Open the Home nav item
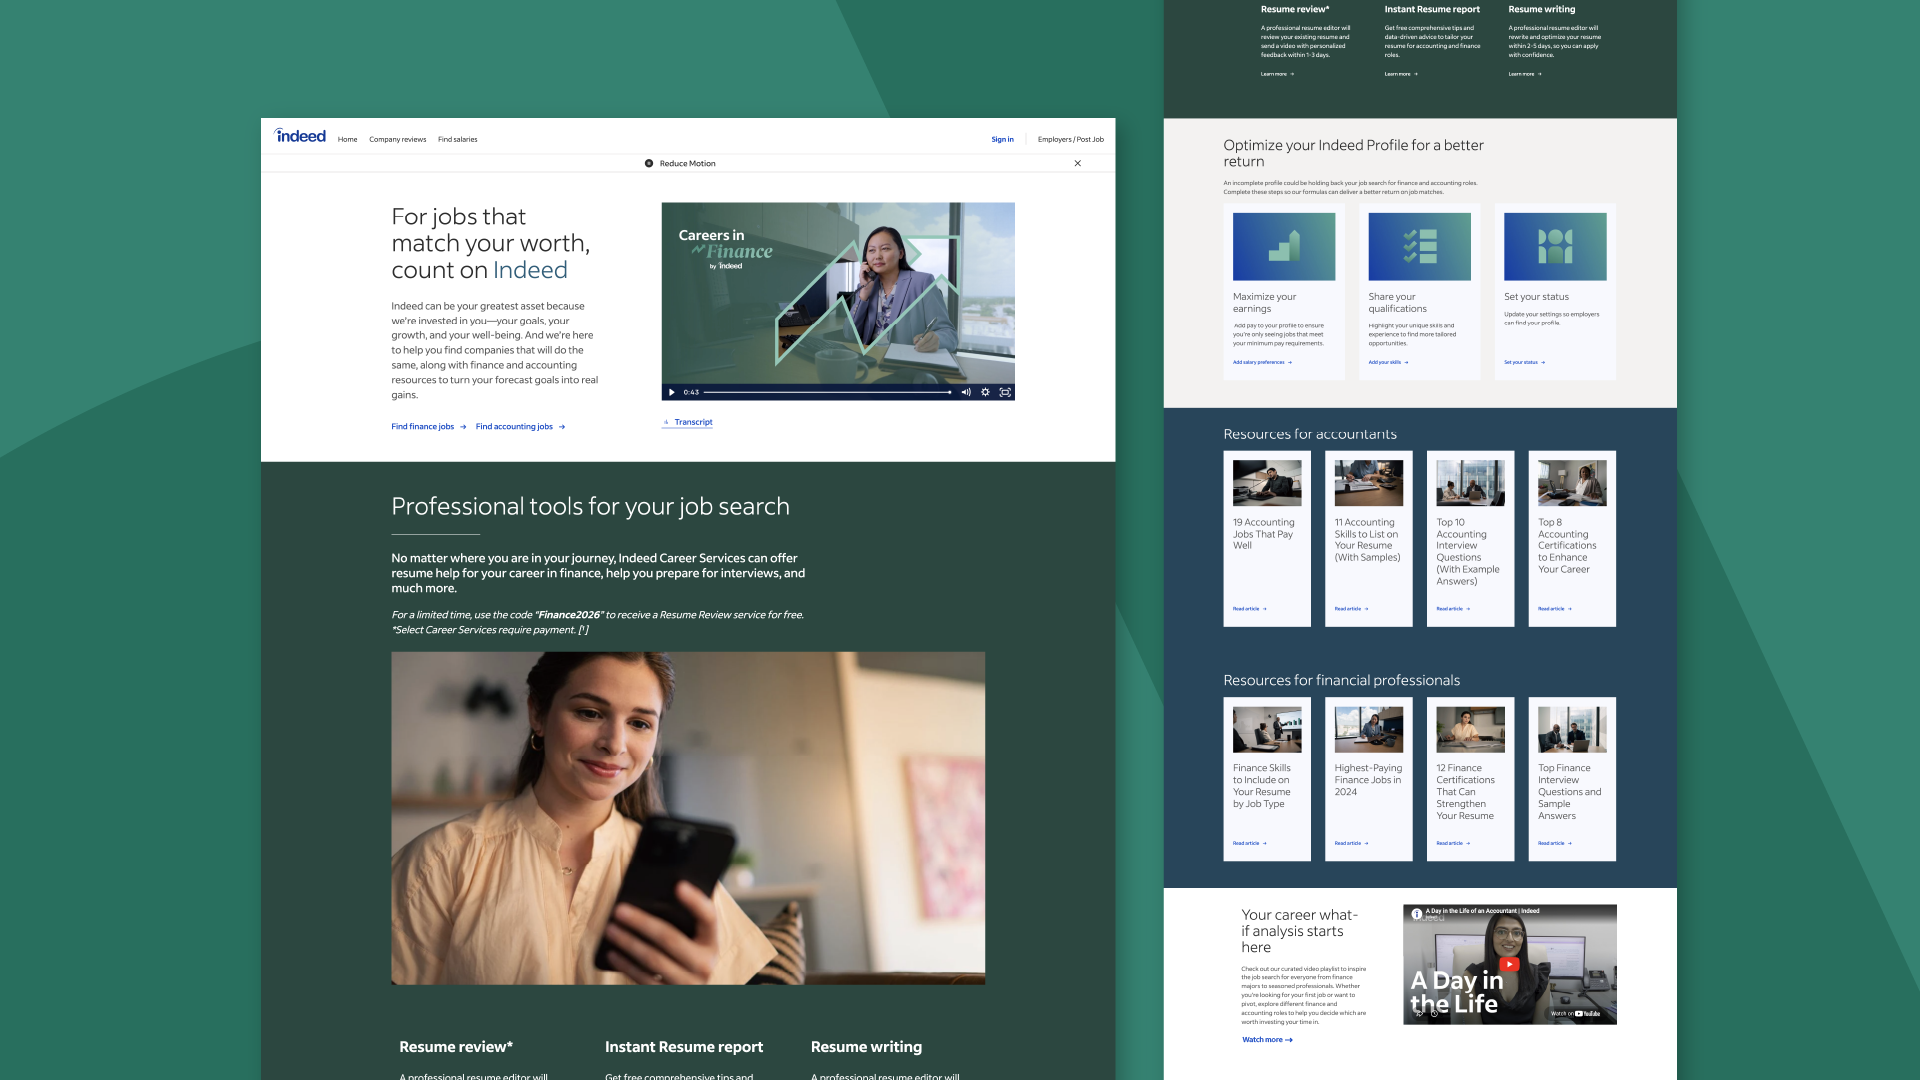Viewport: 1920px width, 1080px height. (347, 140)
